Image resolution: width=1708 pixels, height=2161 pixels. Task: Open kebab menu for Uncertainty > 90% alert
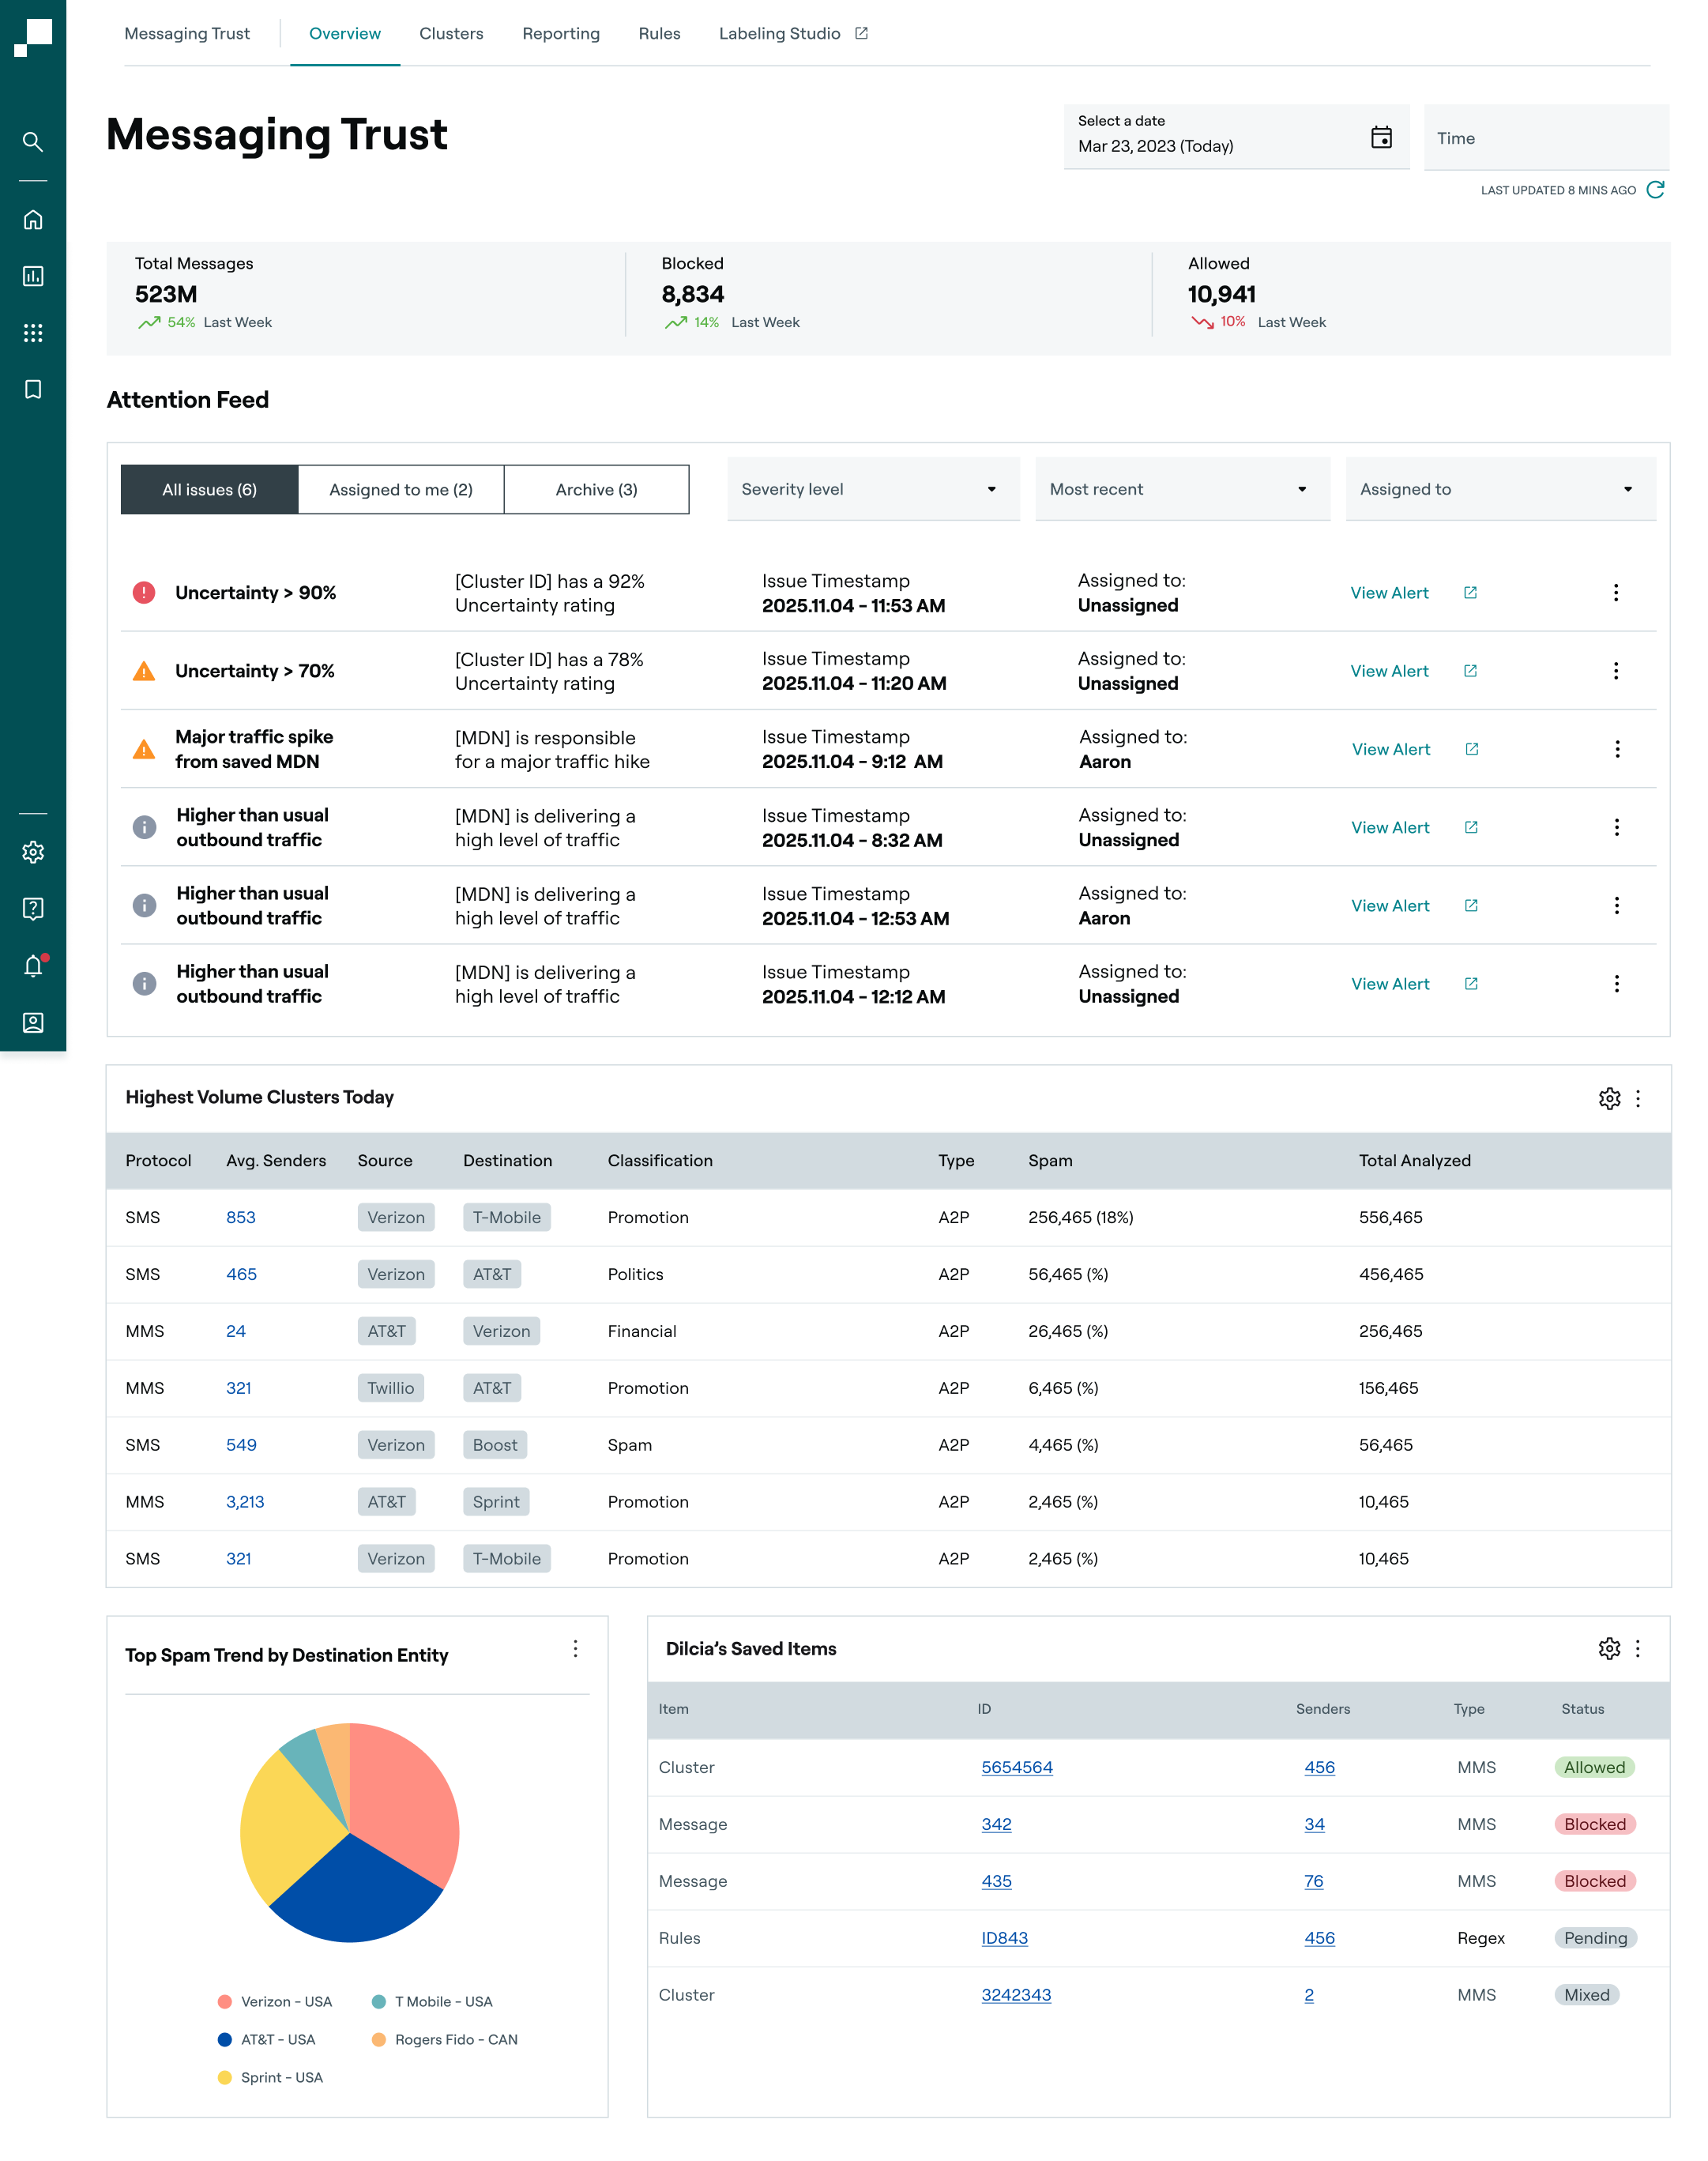coord(1615,593)
